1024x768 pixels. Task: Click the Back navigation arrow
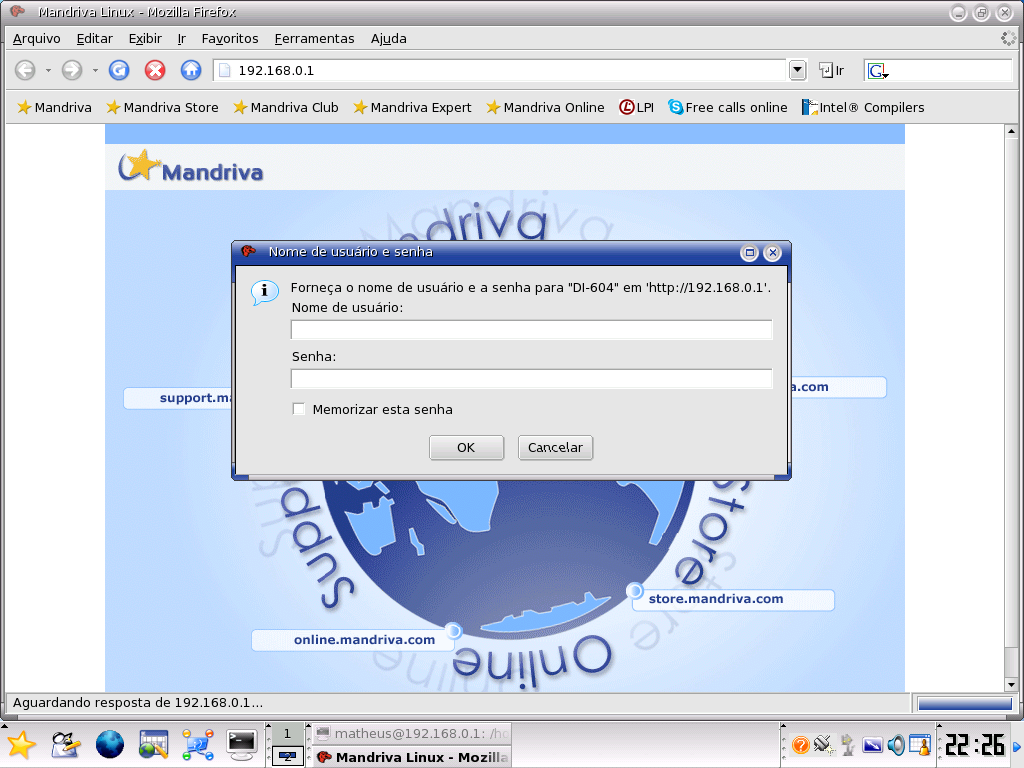pos(25,70)
